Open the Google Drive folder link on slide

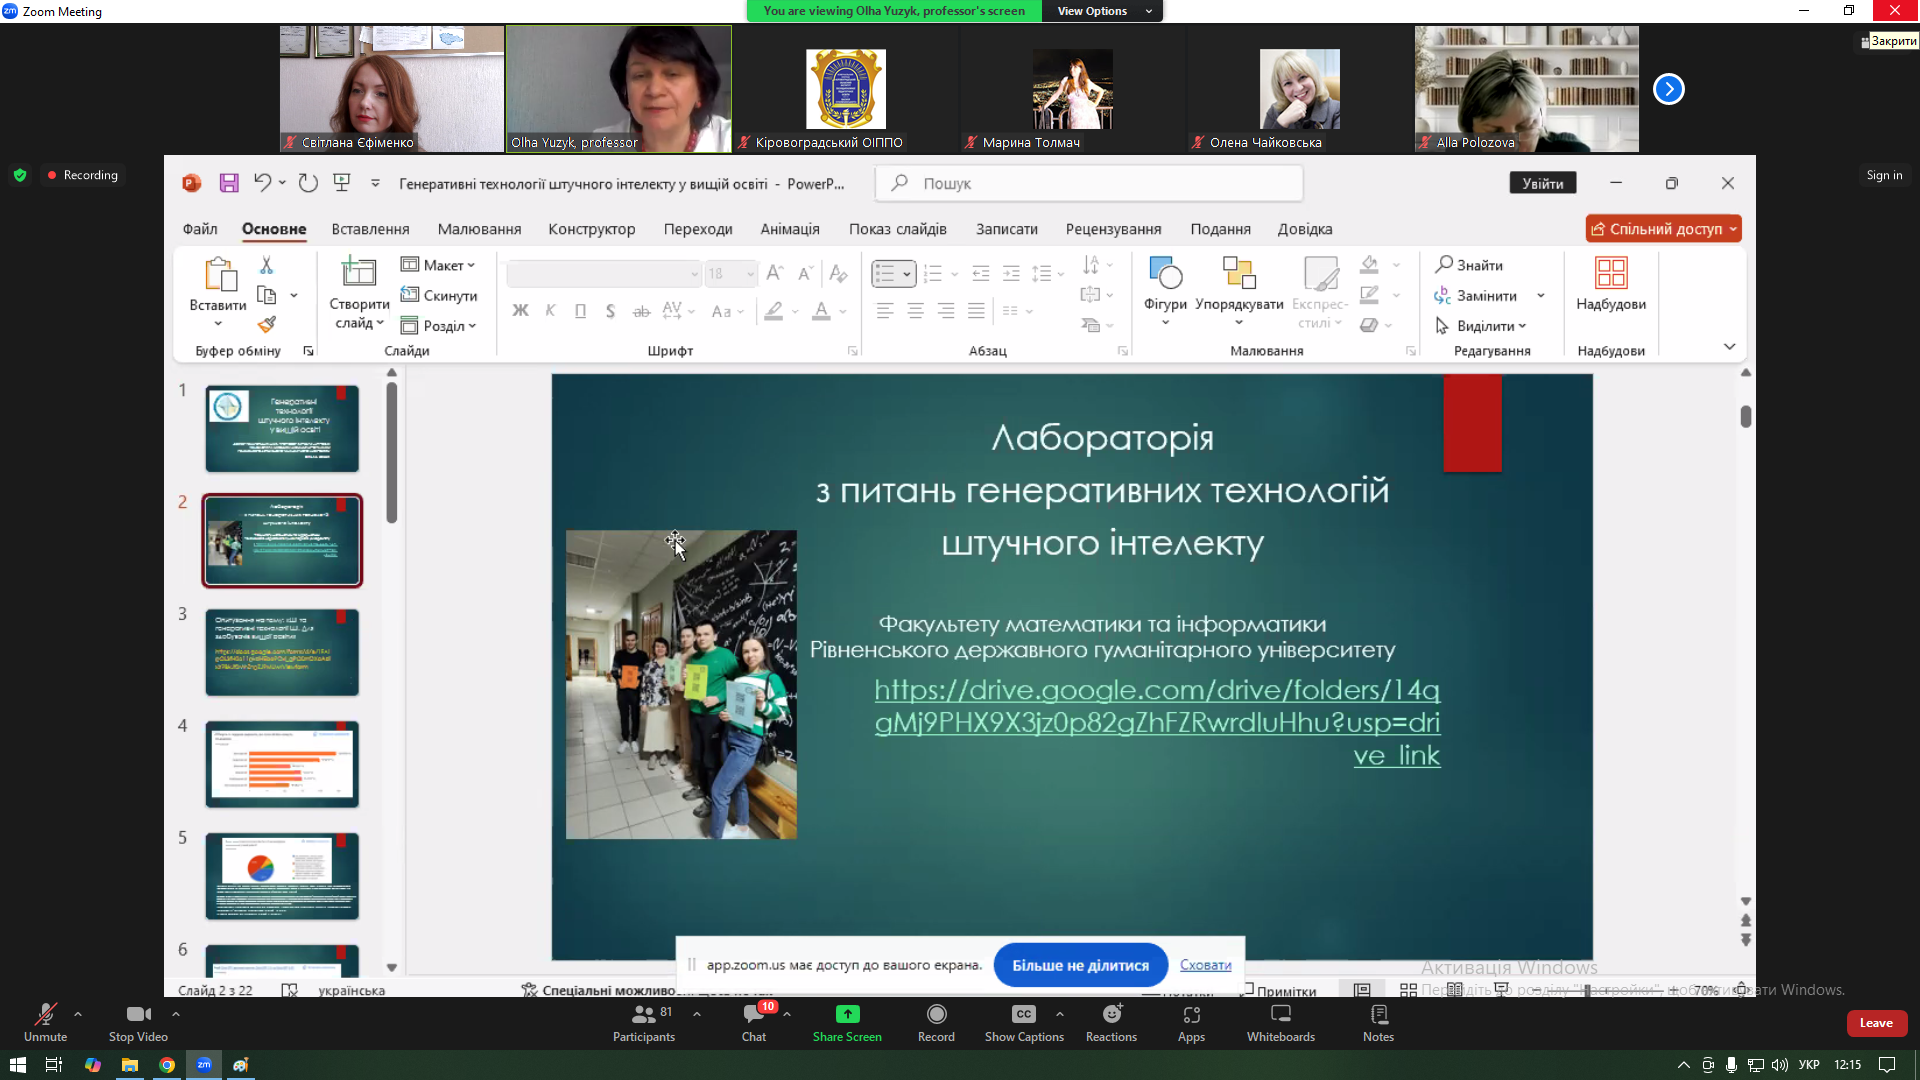[x=1157, y=722]
